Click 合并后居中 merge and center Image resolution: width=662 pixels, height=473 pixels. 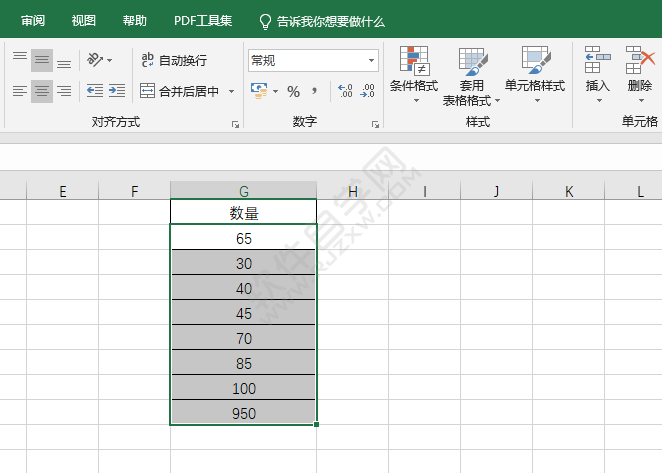coord(179,91)
